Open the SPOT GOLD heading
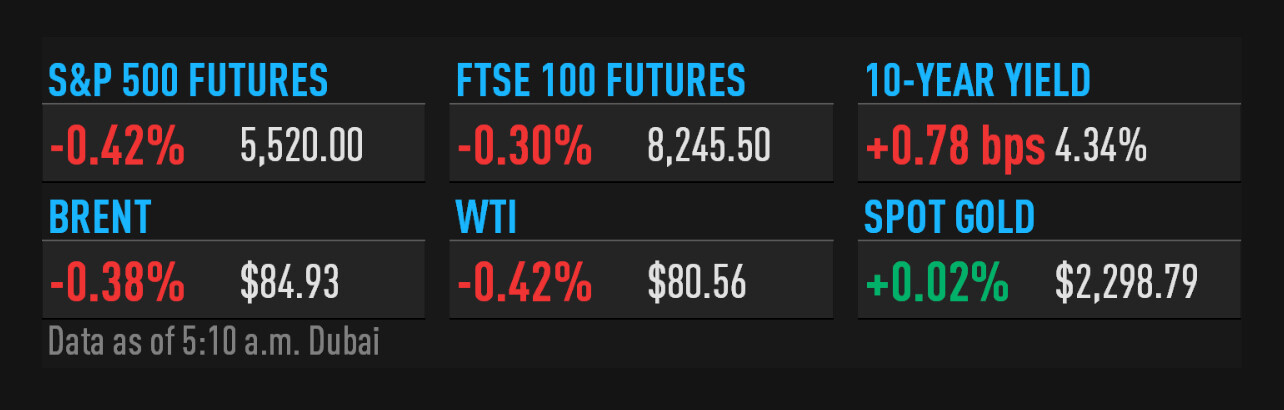The image size is (1284, 410). point(949,217)
